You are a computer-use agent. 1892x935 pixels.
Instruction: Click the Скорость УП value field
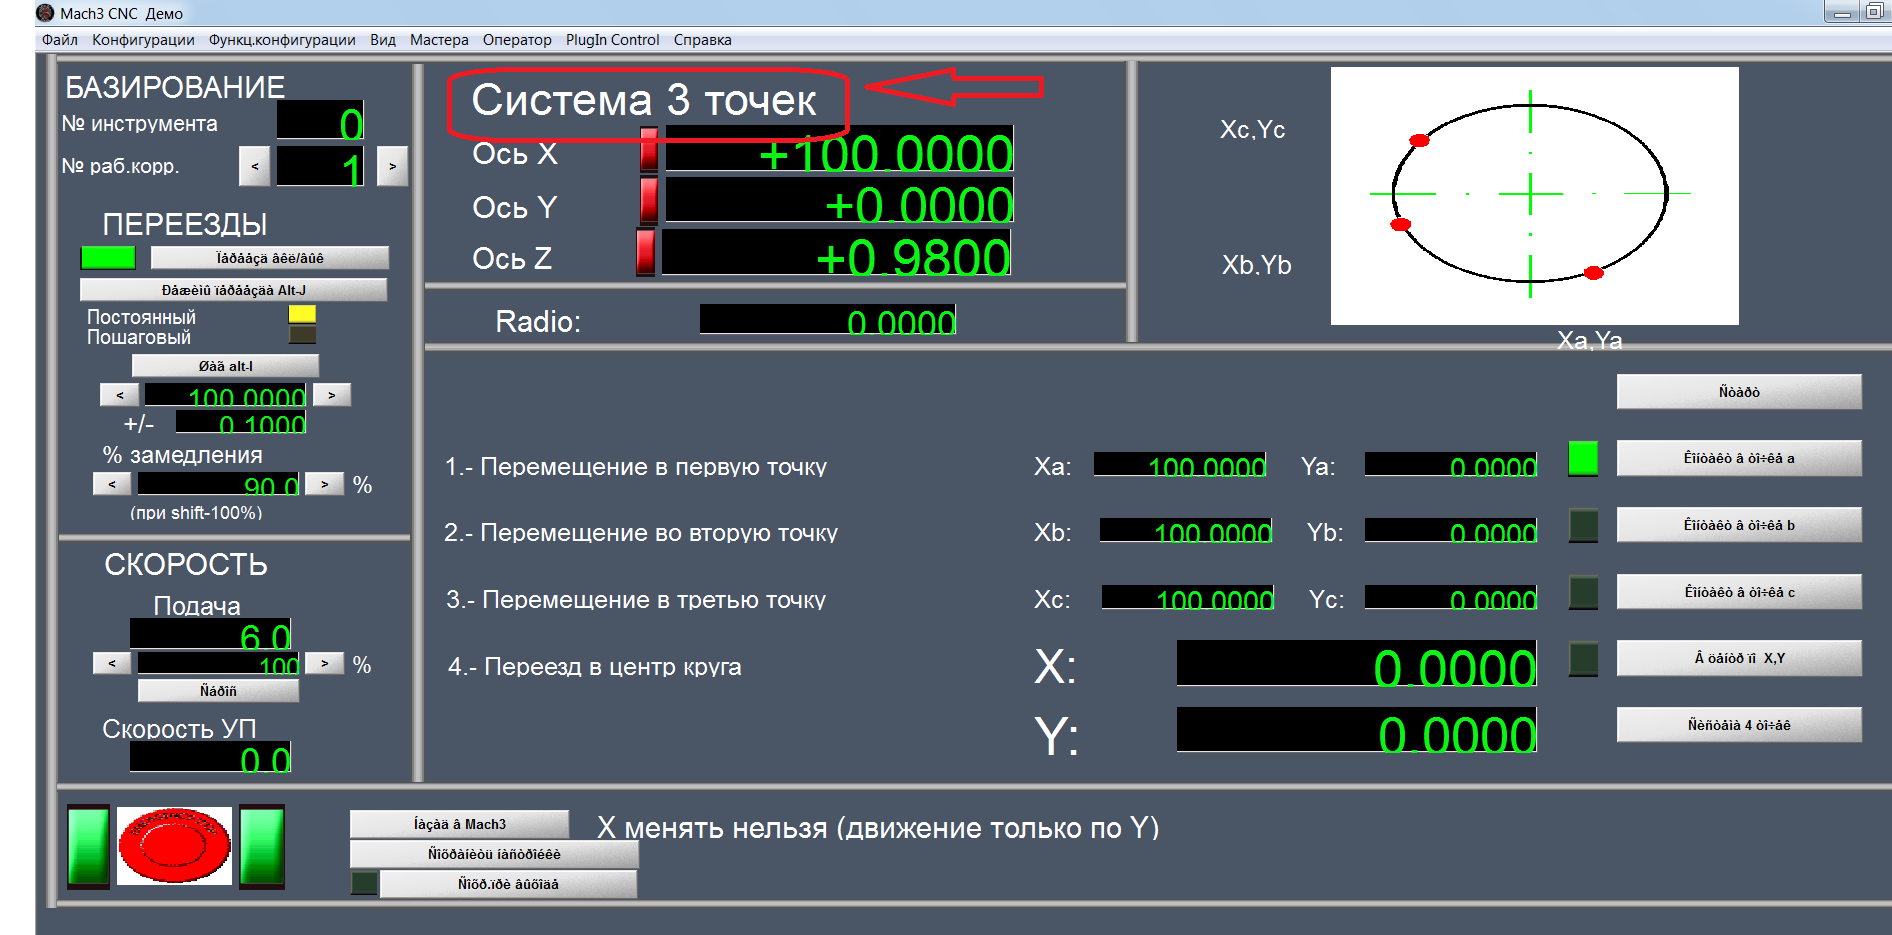pos(210,757)
